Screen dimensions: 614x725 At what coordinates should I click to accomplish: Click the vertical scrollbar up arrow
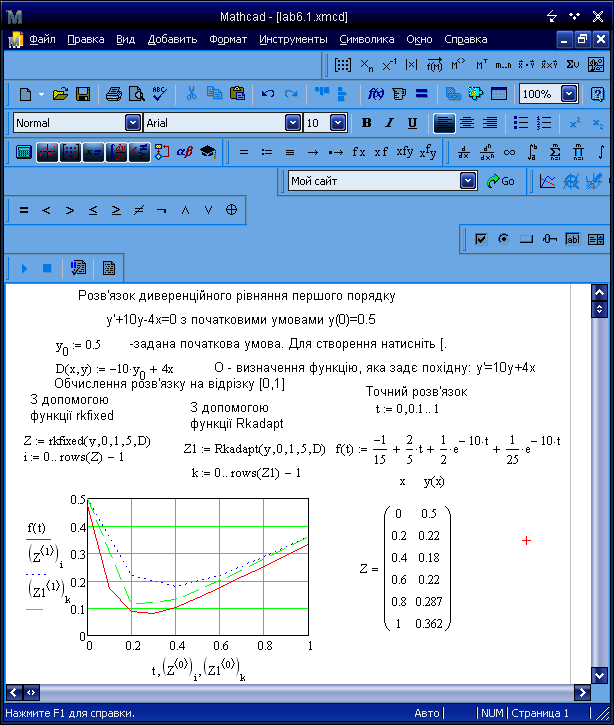[600, 292]
